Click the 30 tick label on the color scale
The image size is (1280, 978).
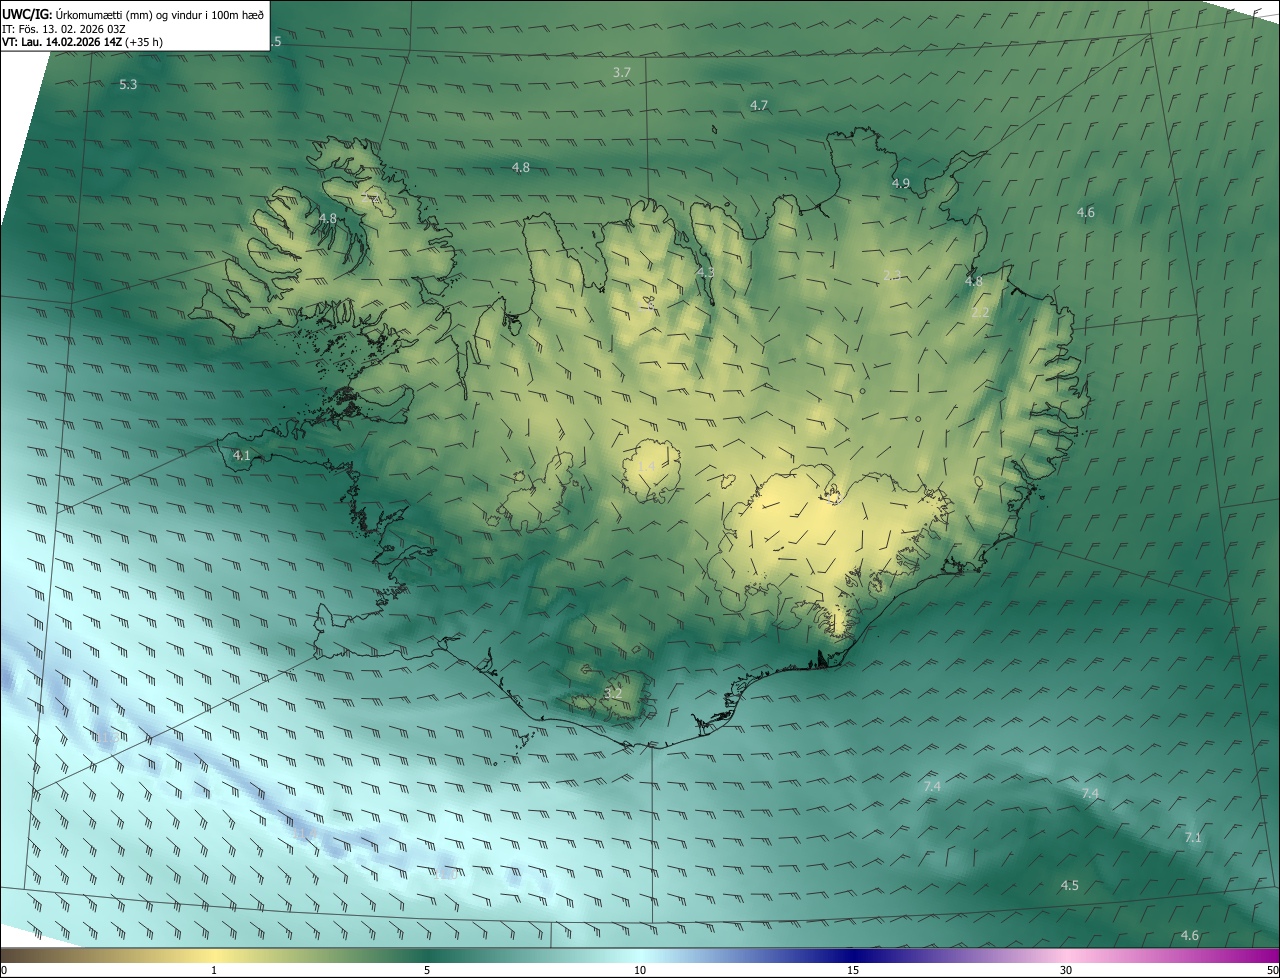(1066, 970)
